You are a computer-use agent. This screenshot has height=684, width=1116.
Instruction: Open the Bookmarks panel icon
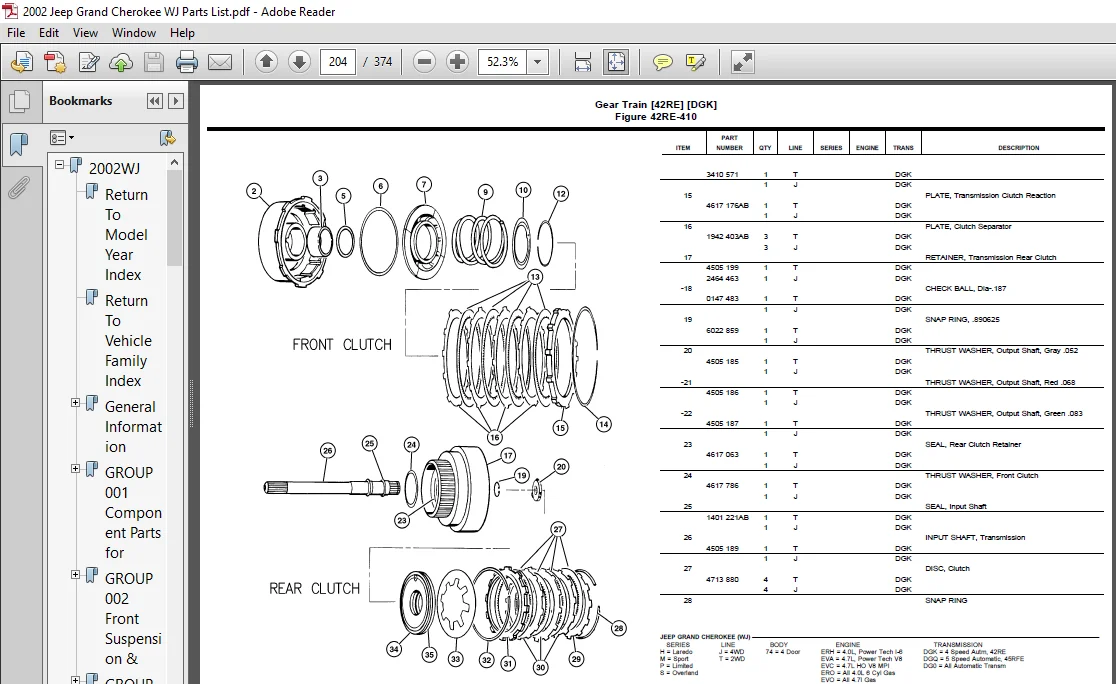20,144
